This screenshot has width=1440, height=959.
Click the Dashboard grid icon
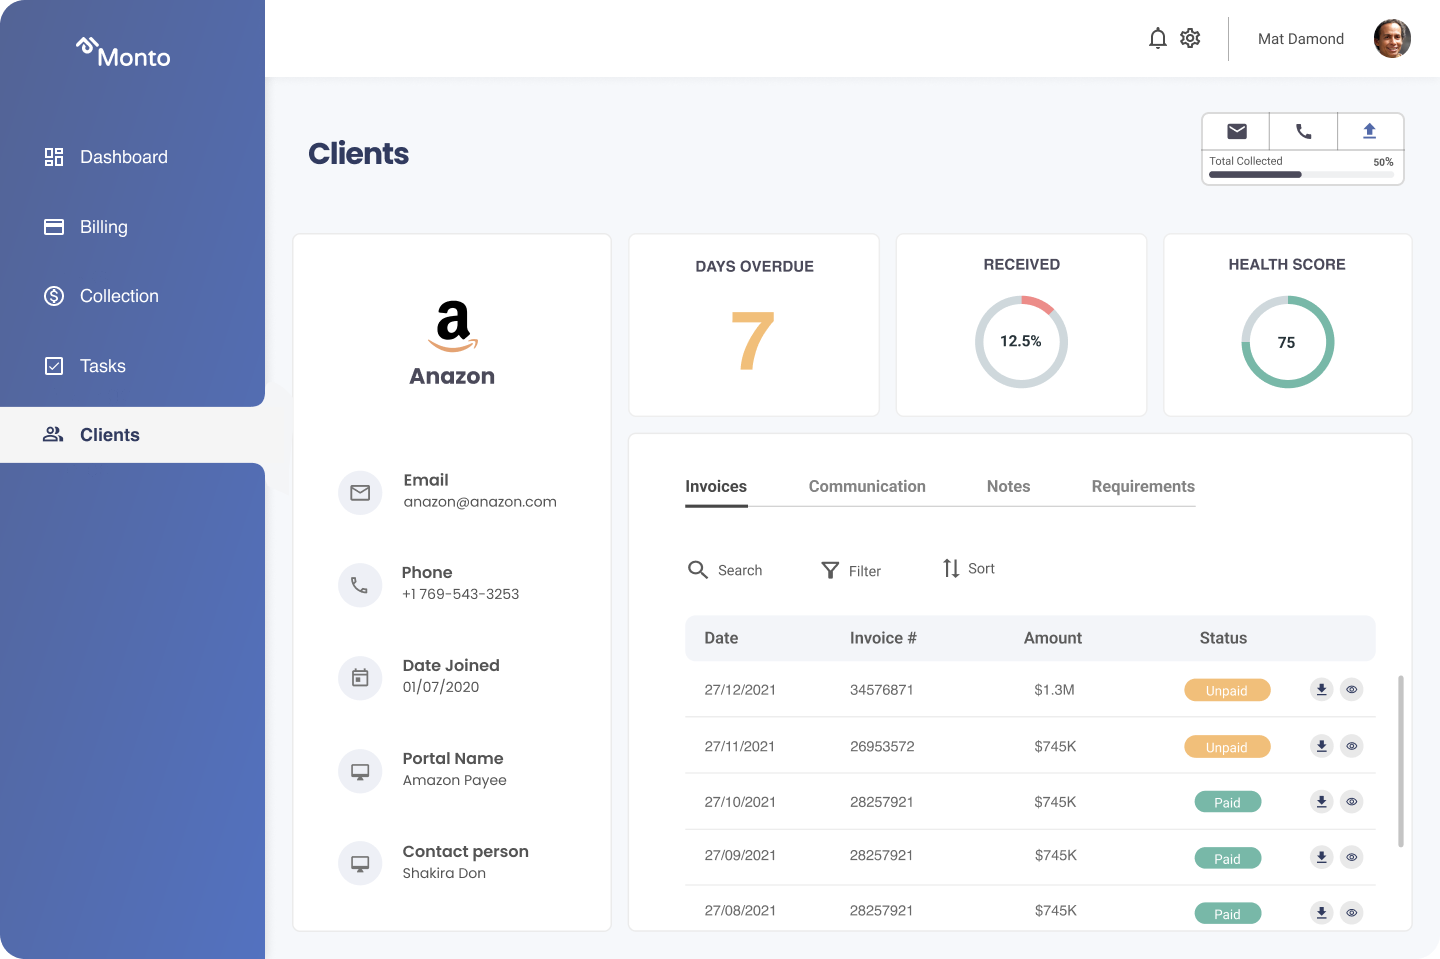point(54,157)
